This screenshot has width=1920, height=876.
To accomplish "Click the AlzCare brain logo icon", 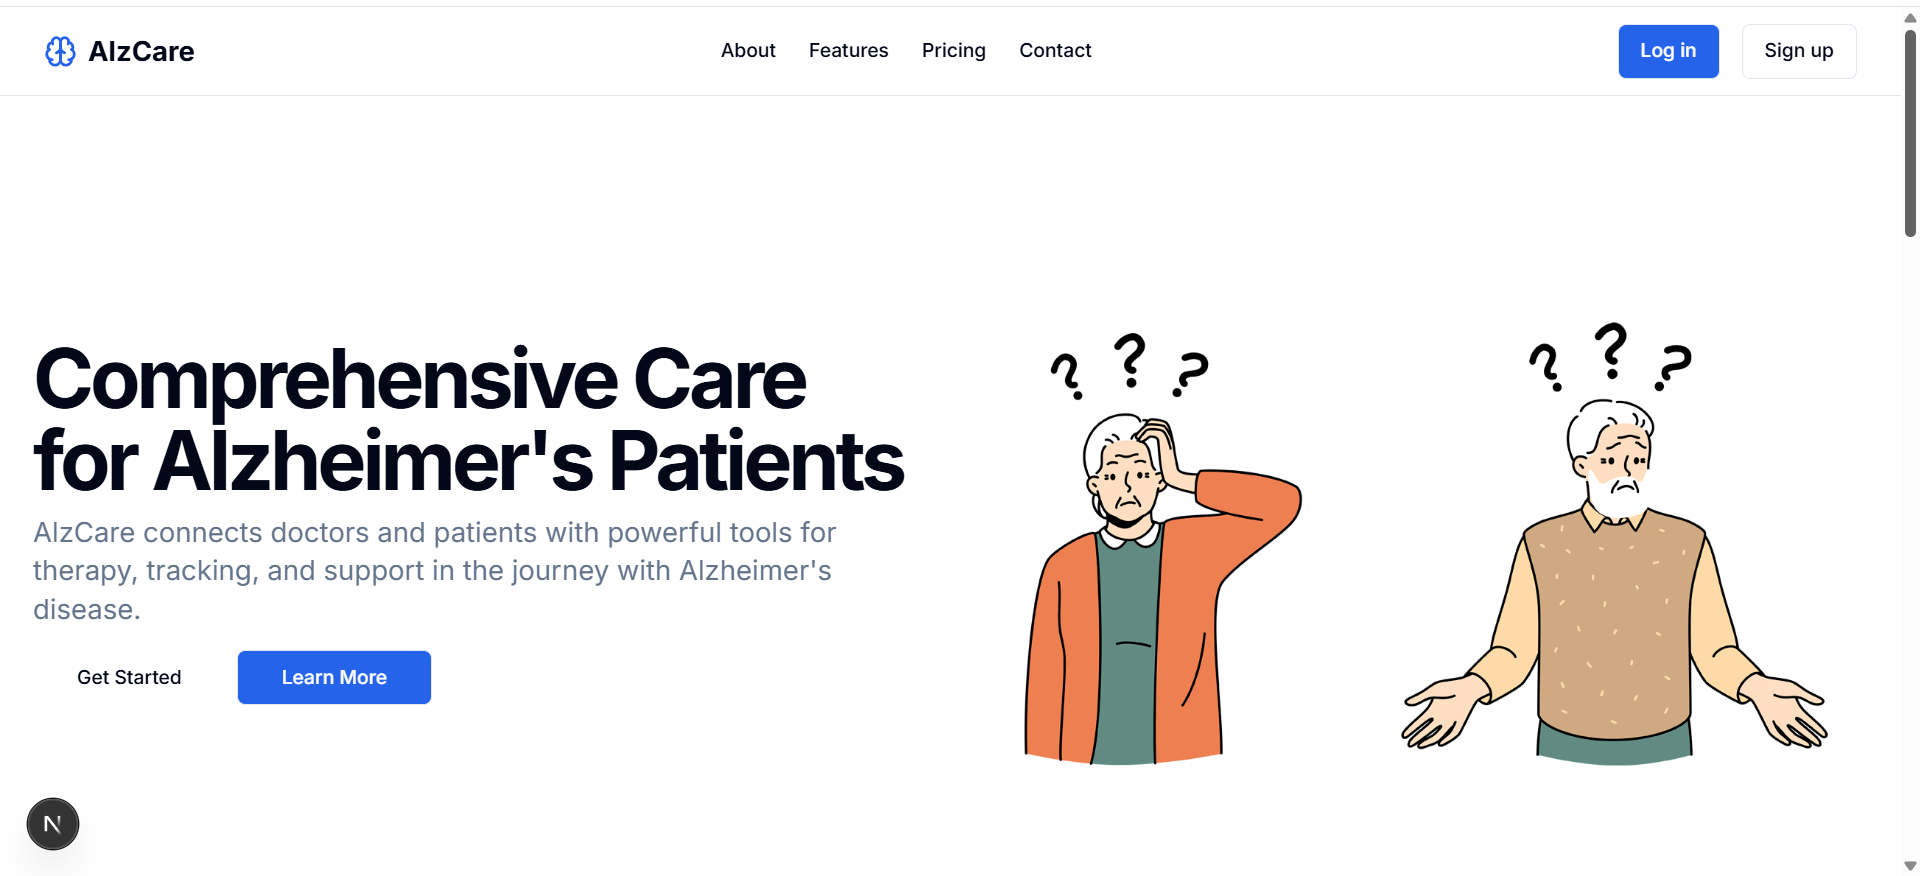I will [60, 51].
